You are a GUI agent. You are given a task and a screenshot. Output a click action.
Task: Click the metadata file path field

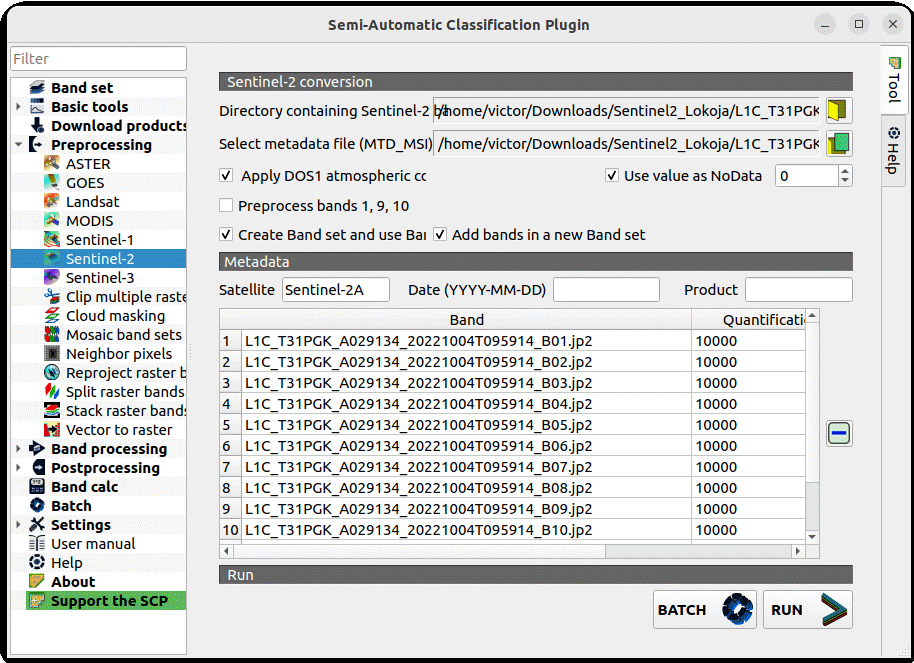627,143
